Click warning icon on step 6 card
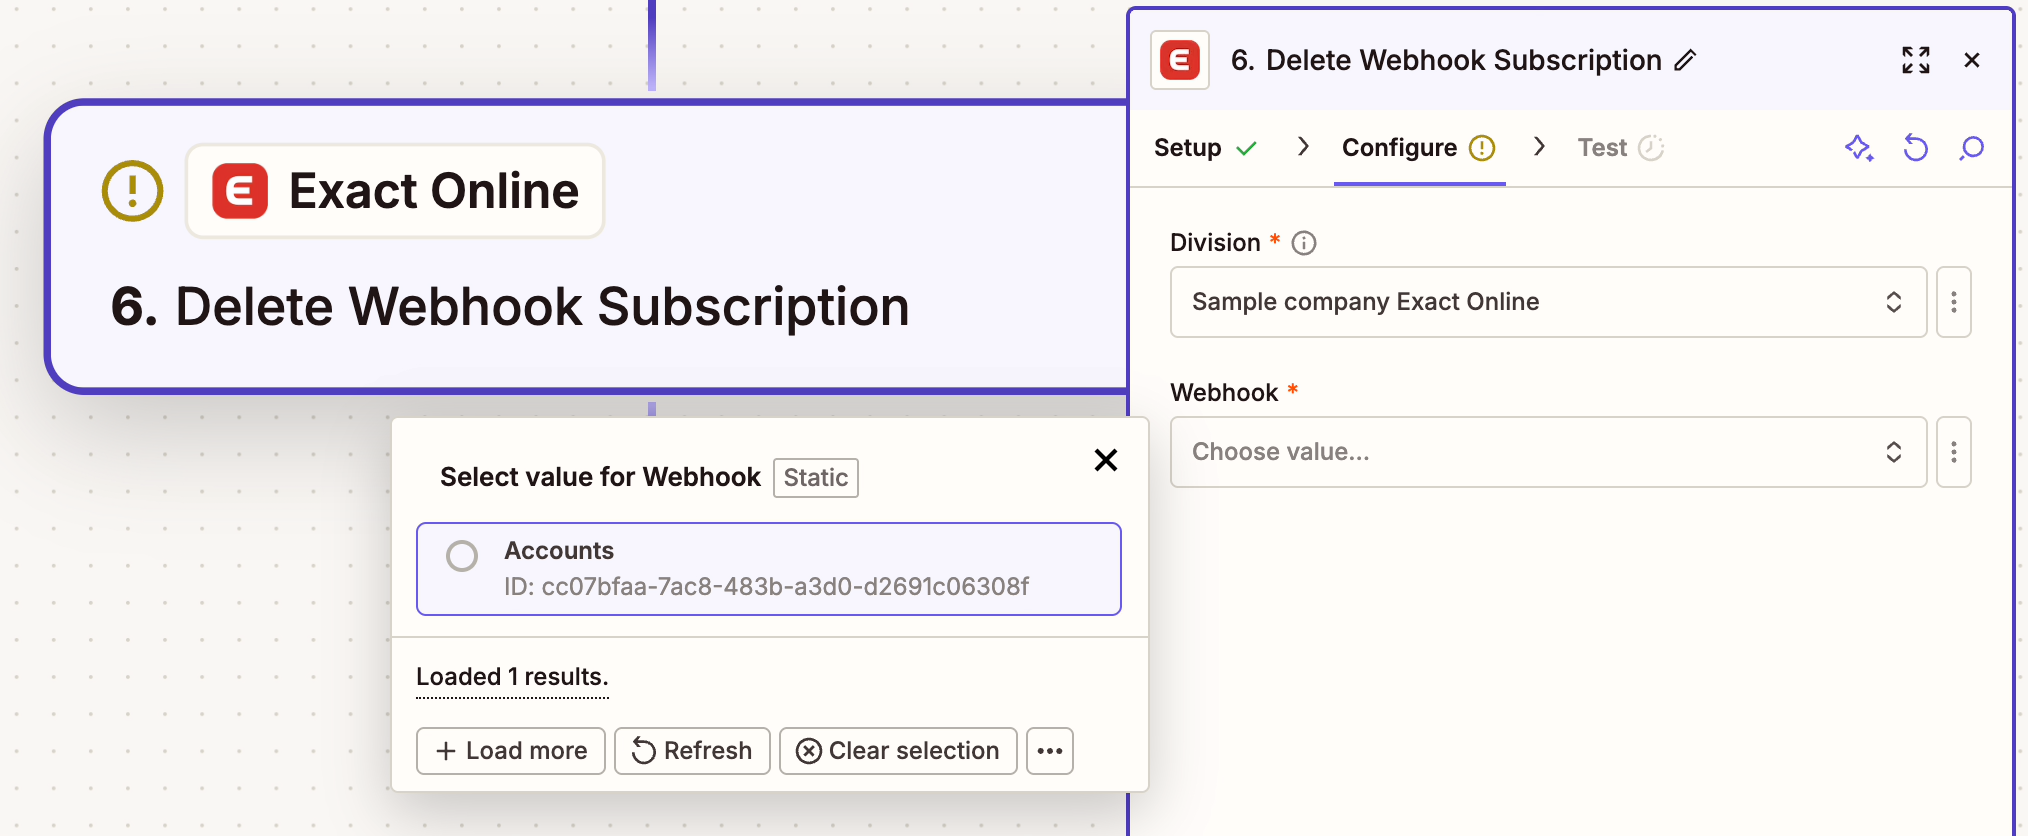Screen dimensions: 2028x836 (x=133, y=191)
